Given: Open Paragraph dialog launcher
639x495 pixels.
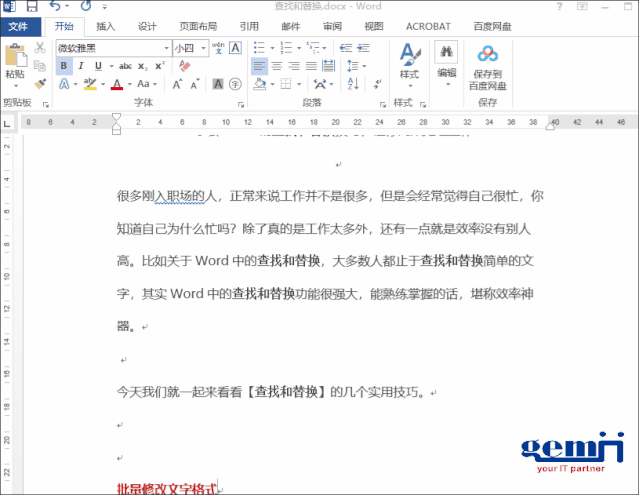Looking at the screenshot, I should click(383, 104).
